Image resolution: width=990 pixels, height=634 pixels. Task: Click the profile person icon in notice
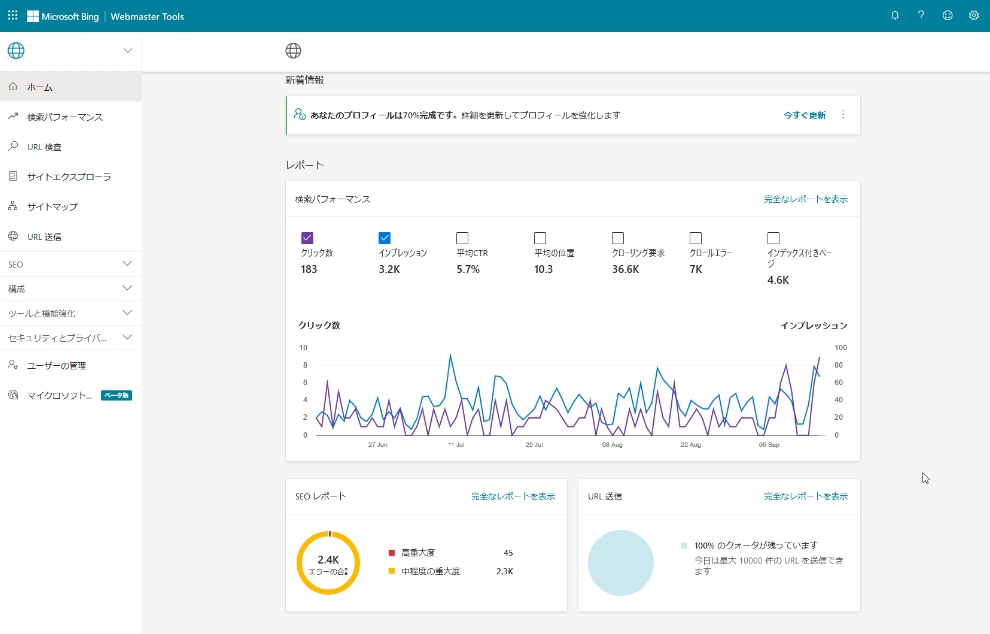(x=300, y=114)
